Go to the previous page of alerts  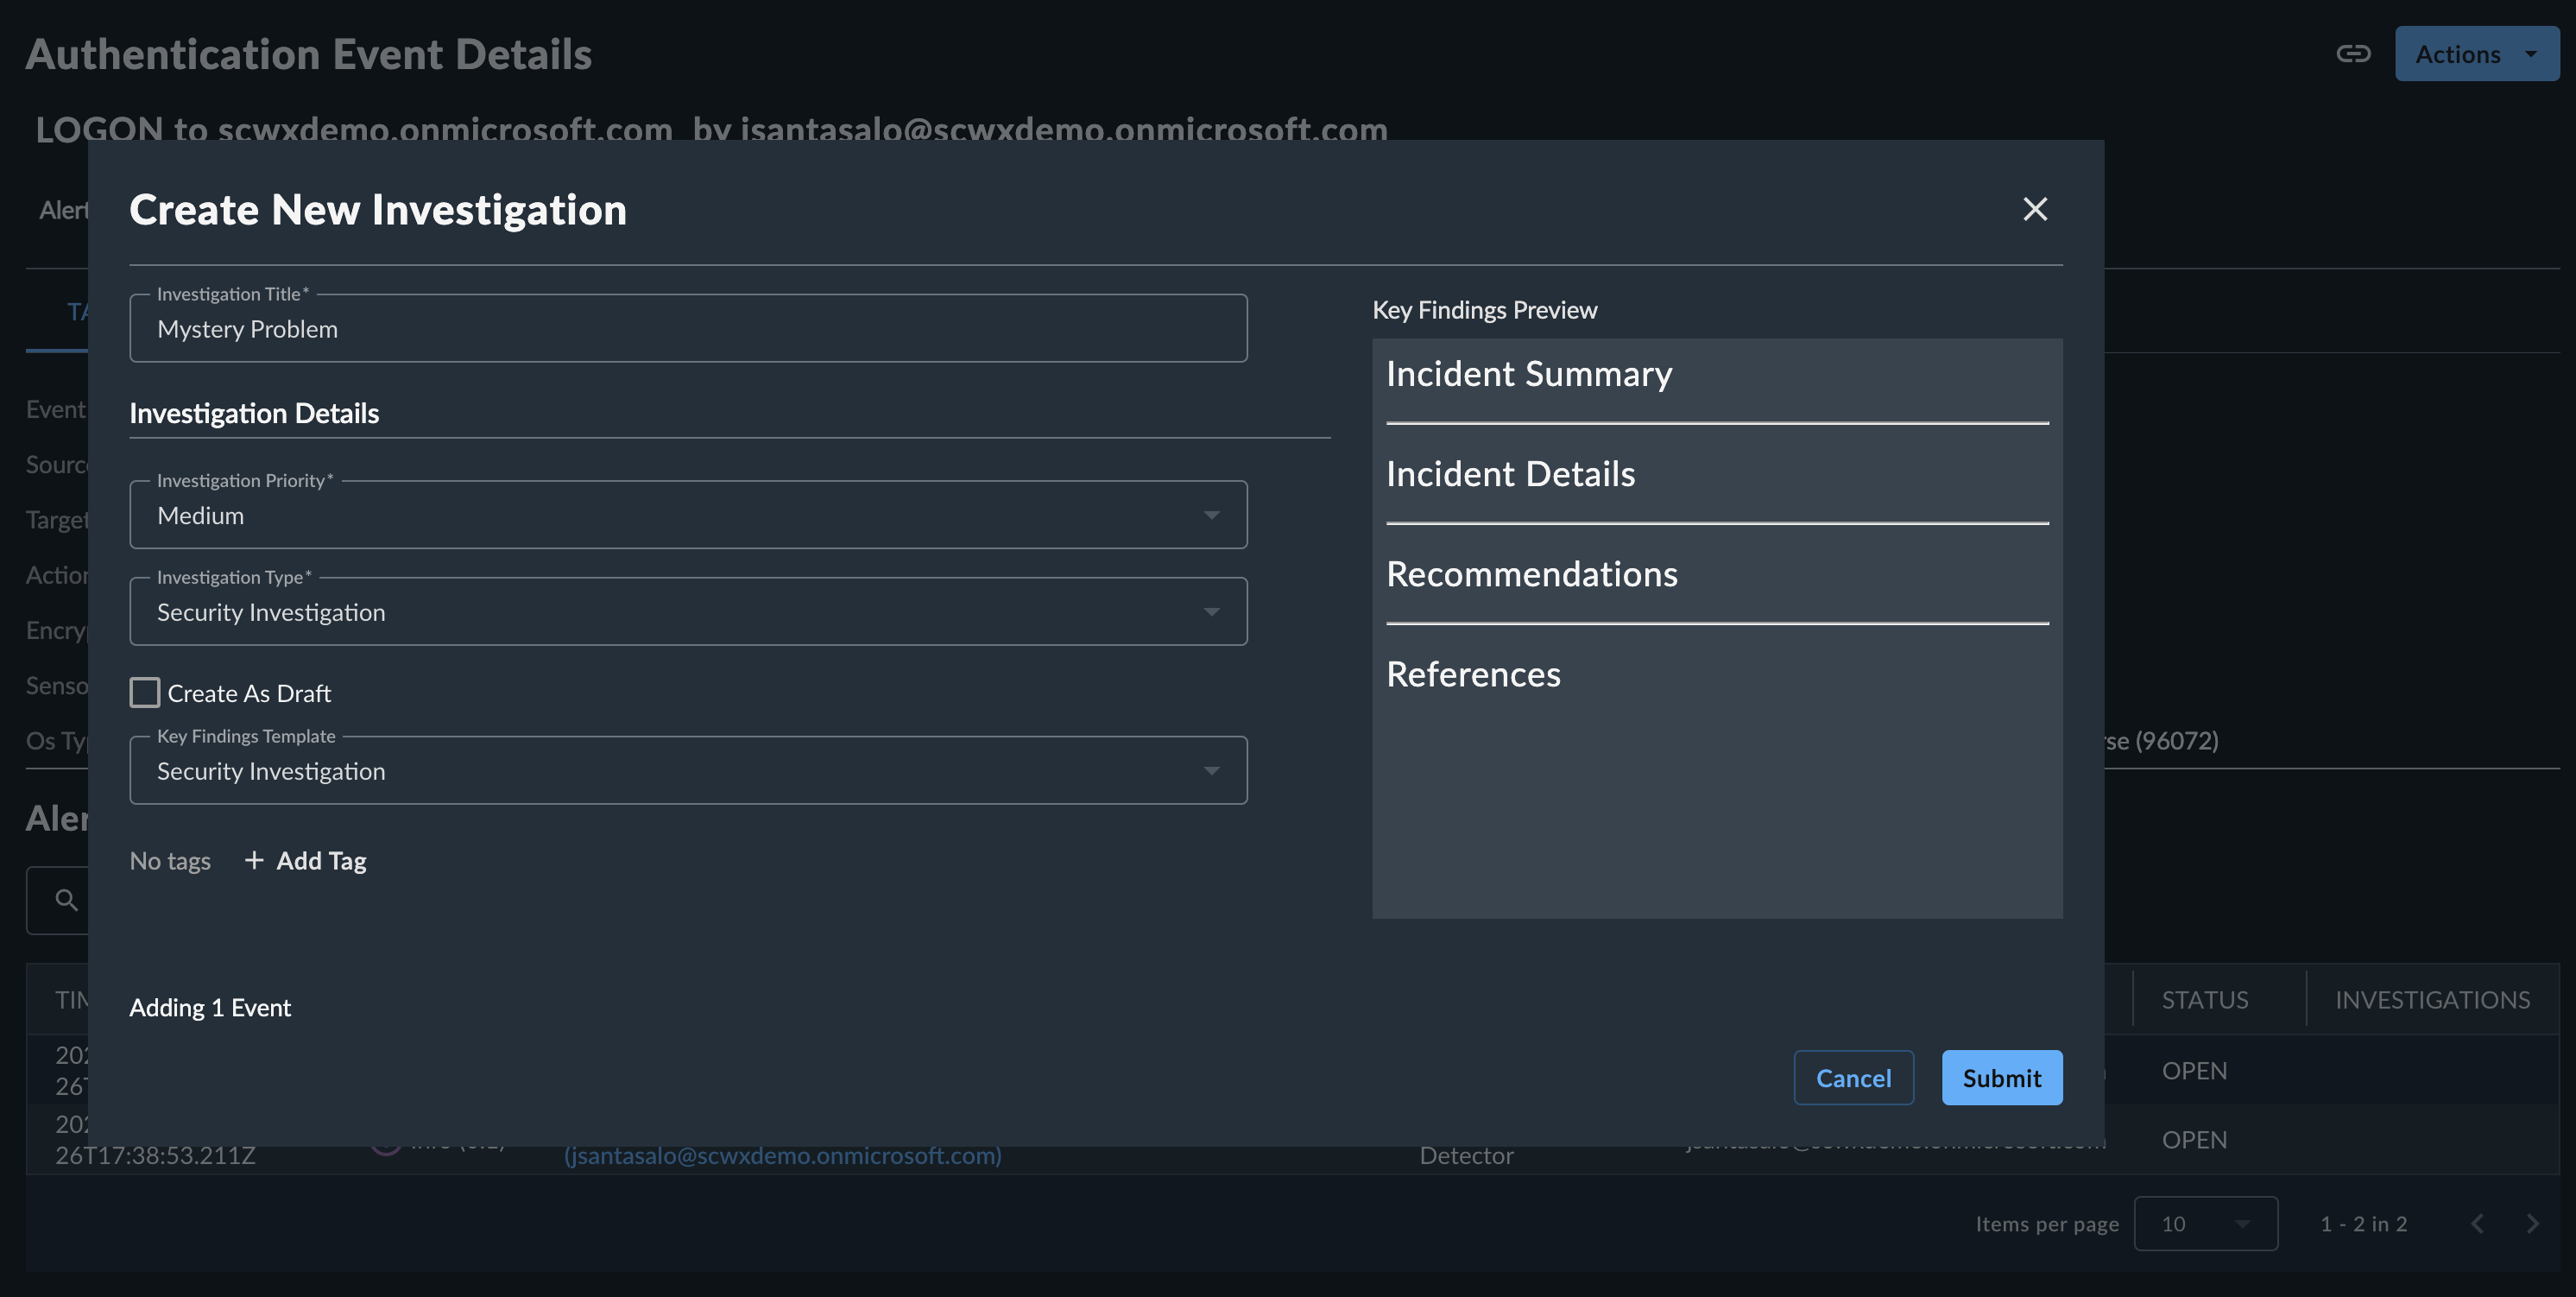coord(2477,1224)
